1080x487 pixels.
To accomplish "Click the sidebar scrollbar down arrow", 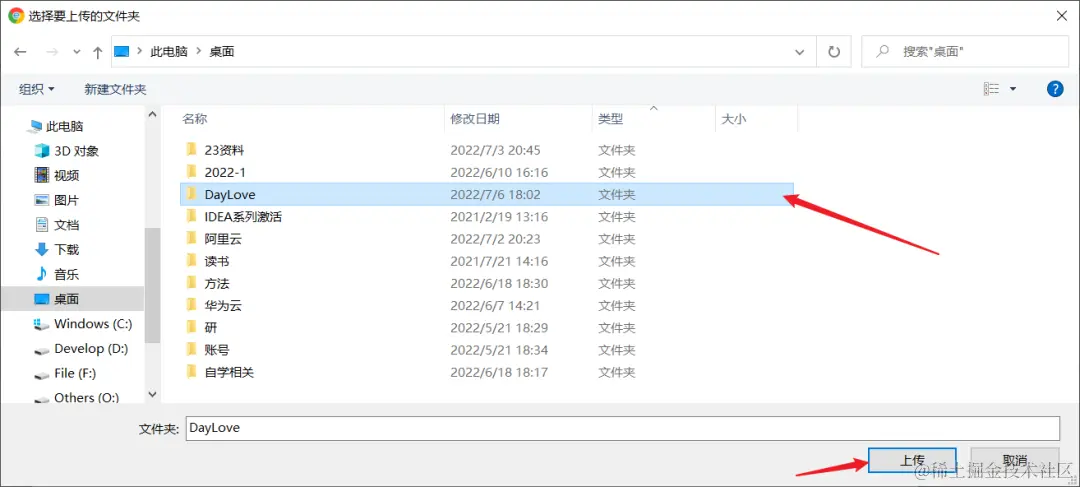I will (x=152, y=395).
